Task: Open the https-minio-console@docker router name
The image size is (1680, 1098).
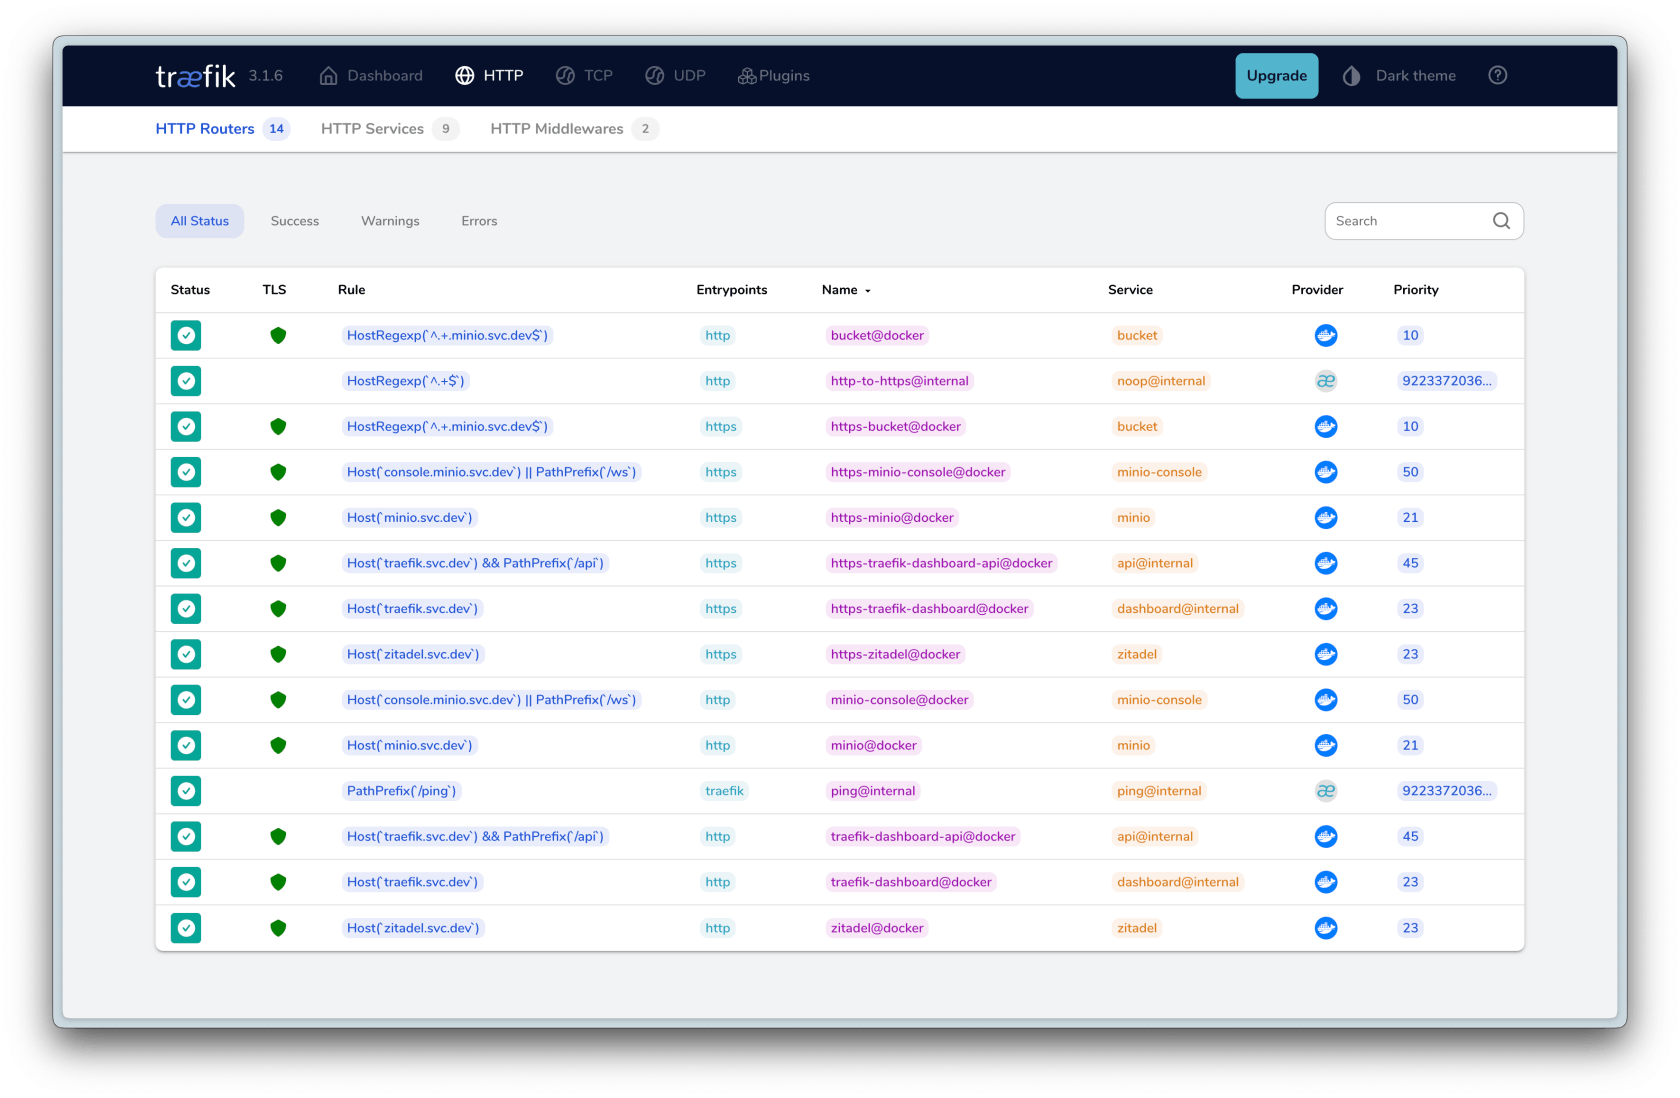Action: click(918, 472)
